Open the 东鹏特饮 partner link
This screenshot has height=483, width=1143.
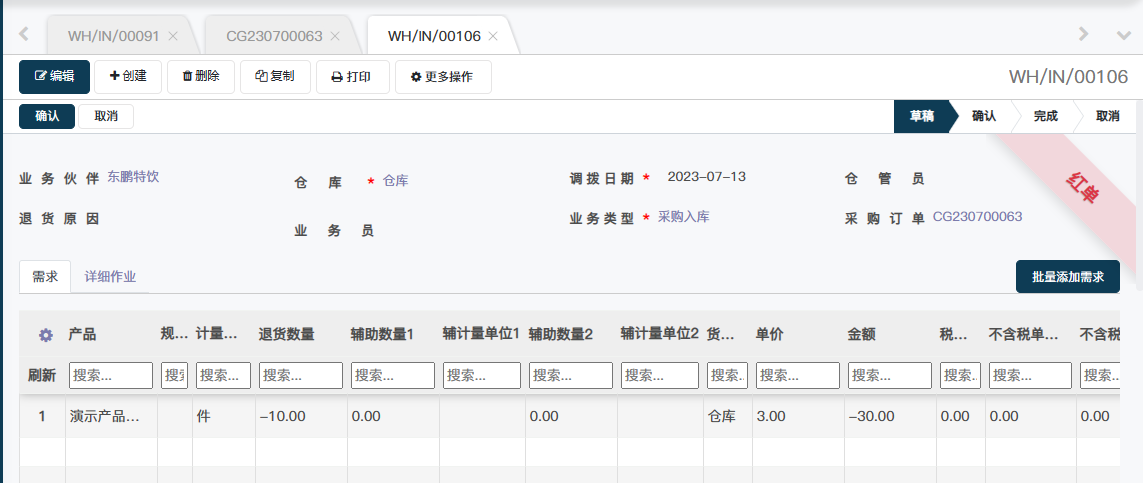pos(133,176)
